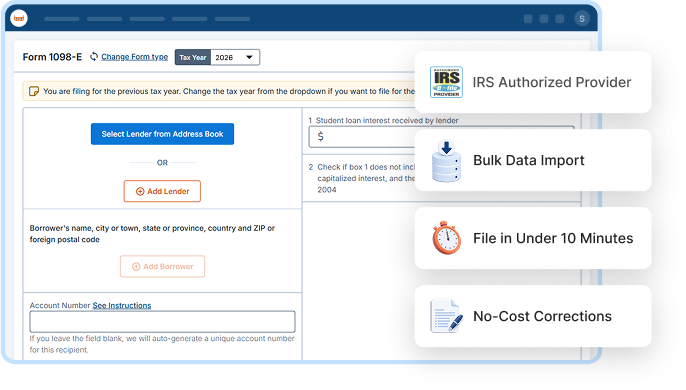
Task: Open the user avatar S menu
Action: point(582,18)
